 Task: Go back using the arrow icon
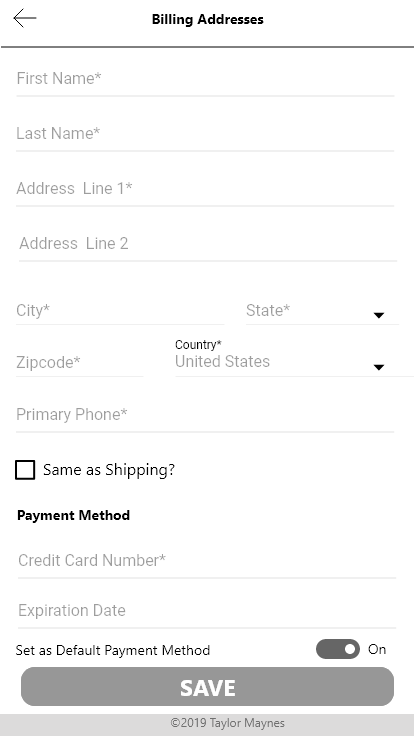[25, 19]
